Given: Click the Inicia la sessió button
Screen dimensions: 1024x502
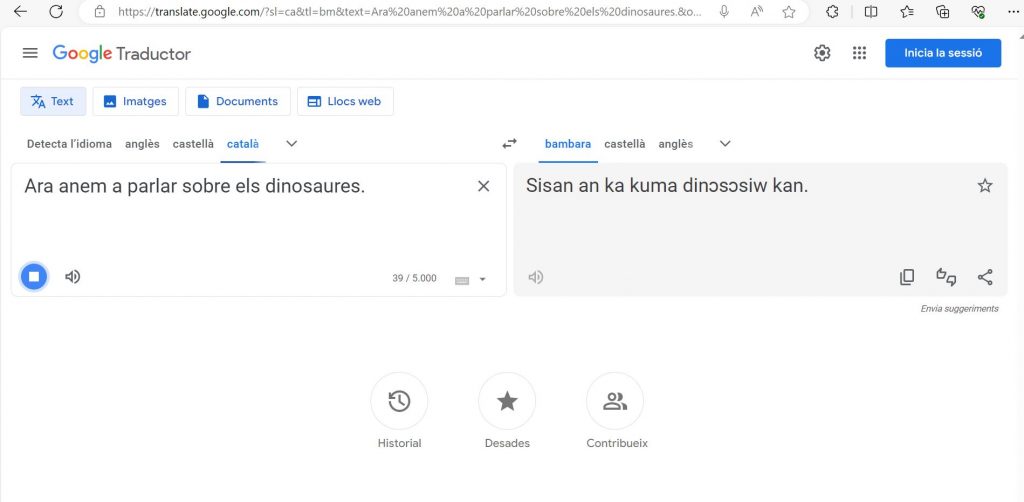Looking at the screenshot, I should coord(942,53).
